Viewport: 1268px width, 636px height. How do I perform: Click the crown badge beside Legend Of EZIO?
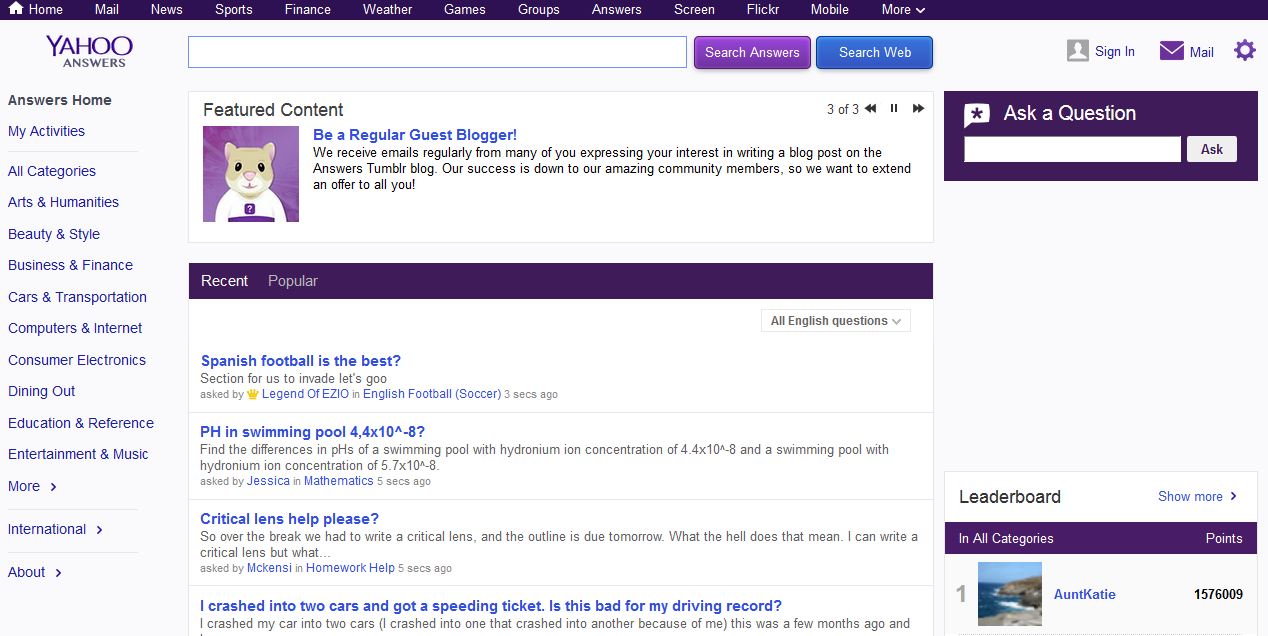253,394
